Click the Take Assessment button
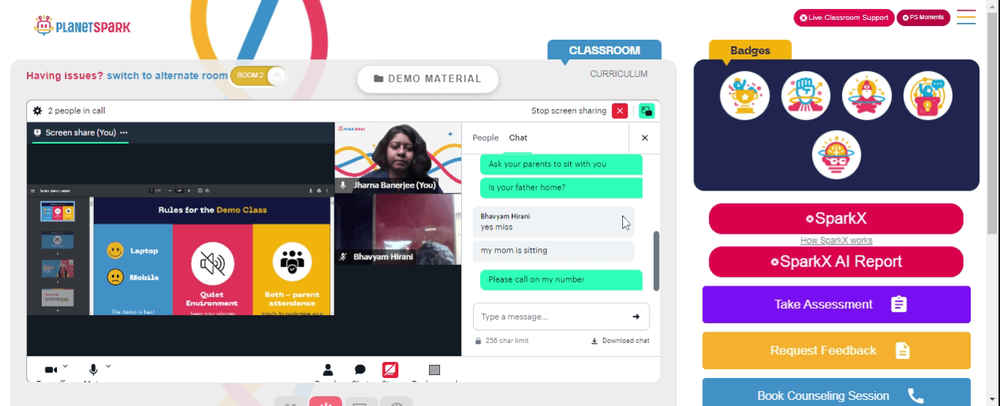 pyautogui.click(x=836, y=305)
